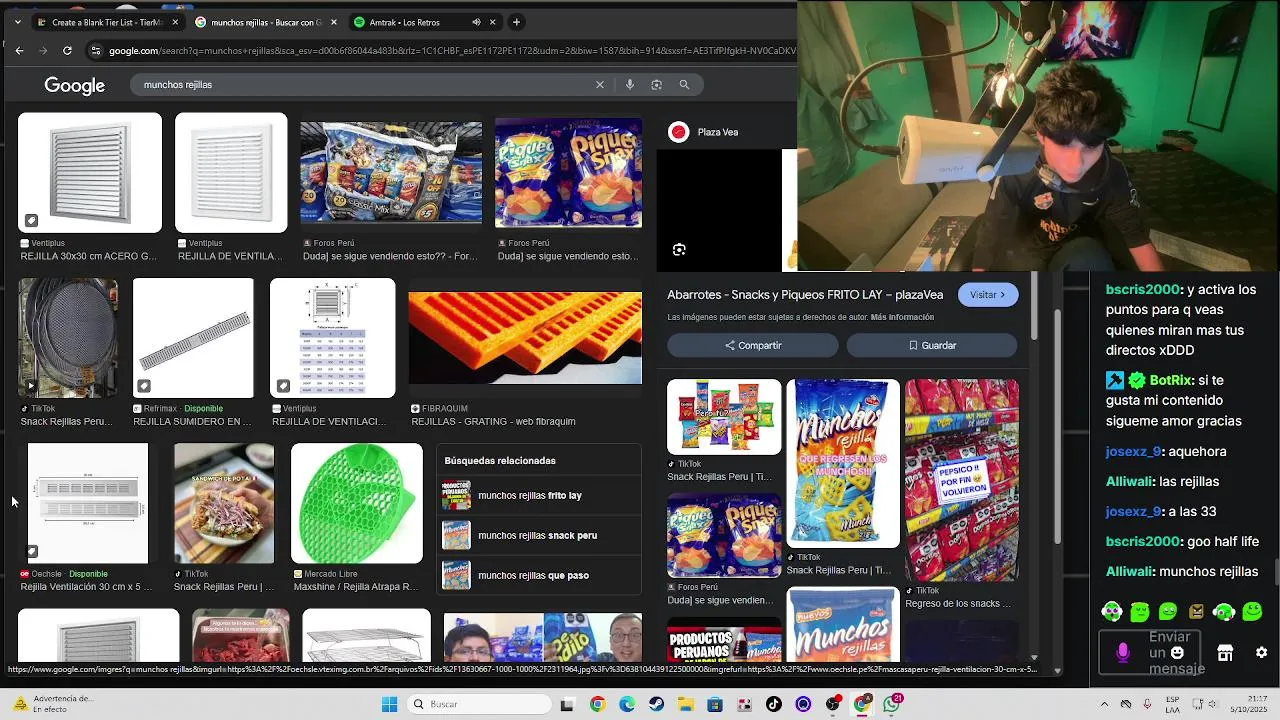
Task: Start voice search with the microphone icon
Action: (x=630, y=85)
